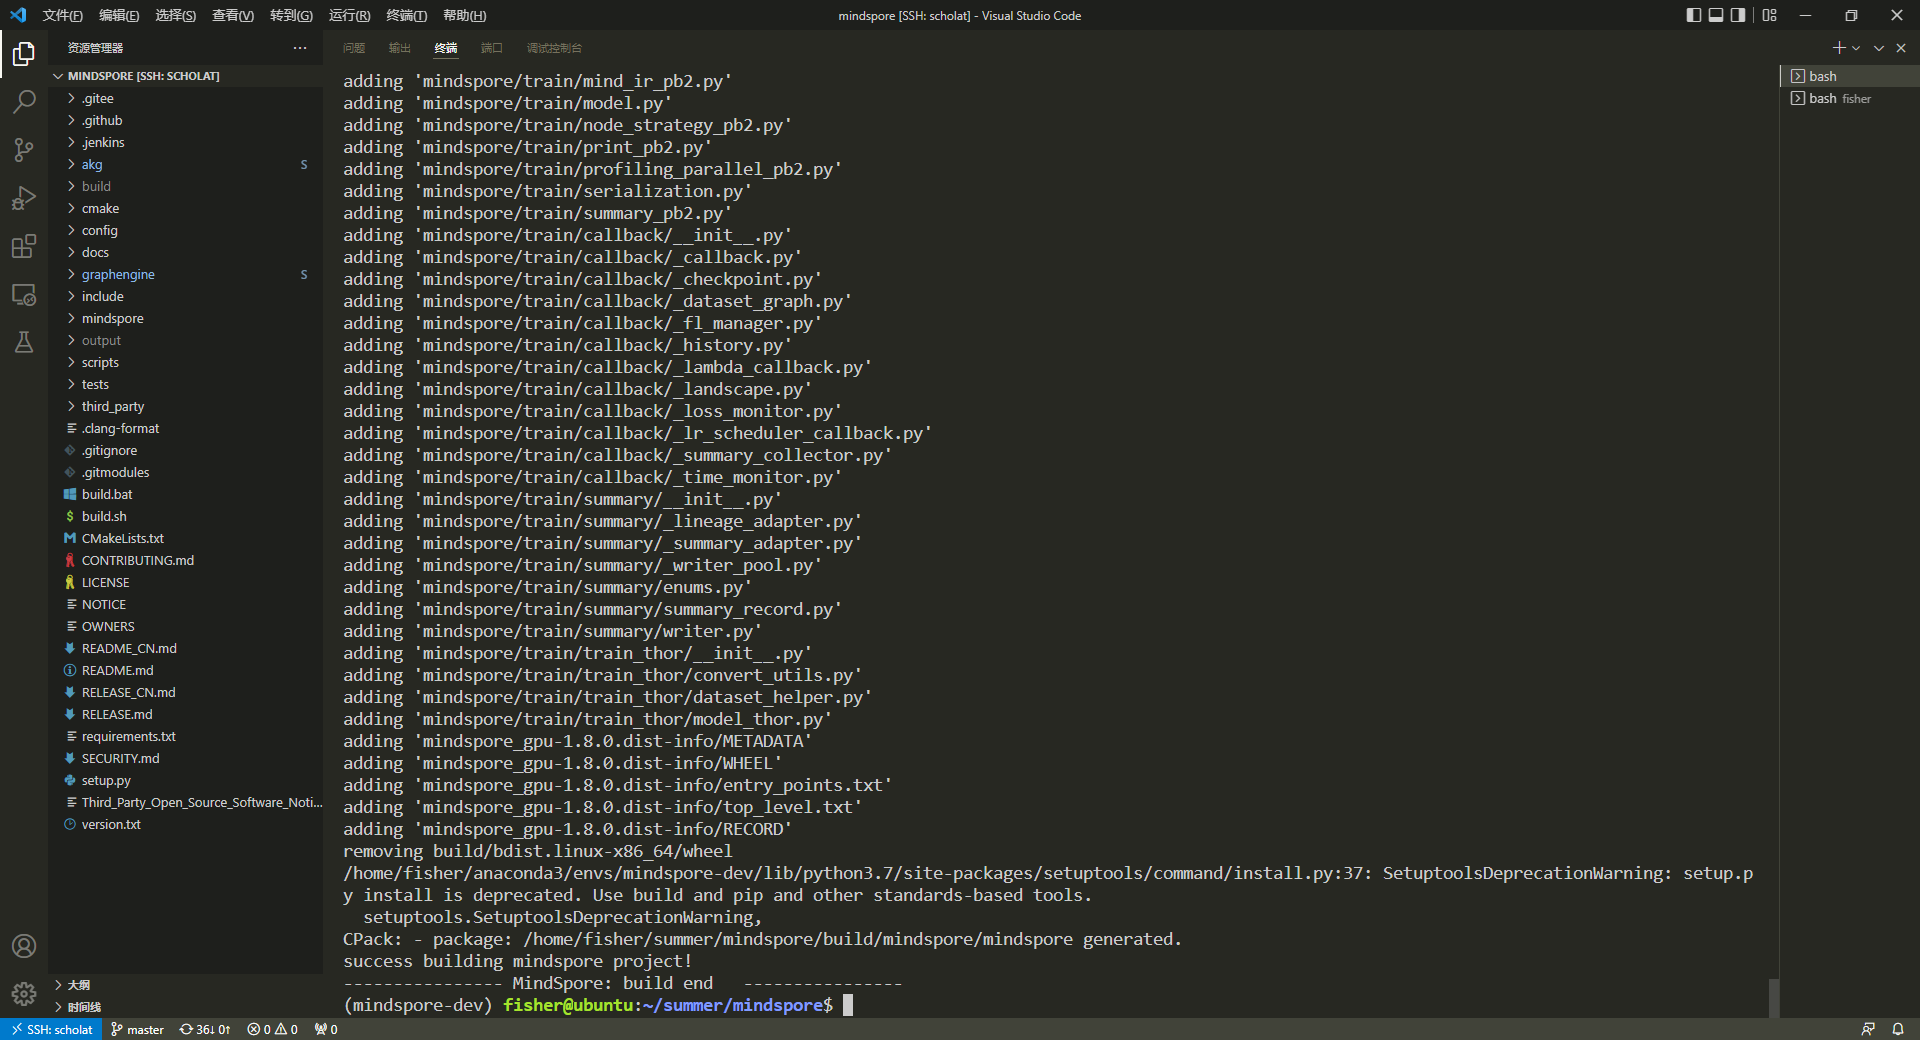Expand the cmake folder
This screenshot has width=1920, height=1040.
click(x=186, y=208)
